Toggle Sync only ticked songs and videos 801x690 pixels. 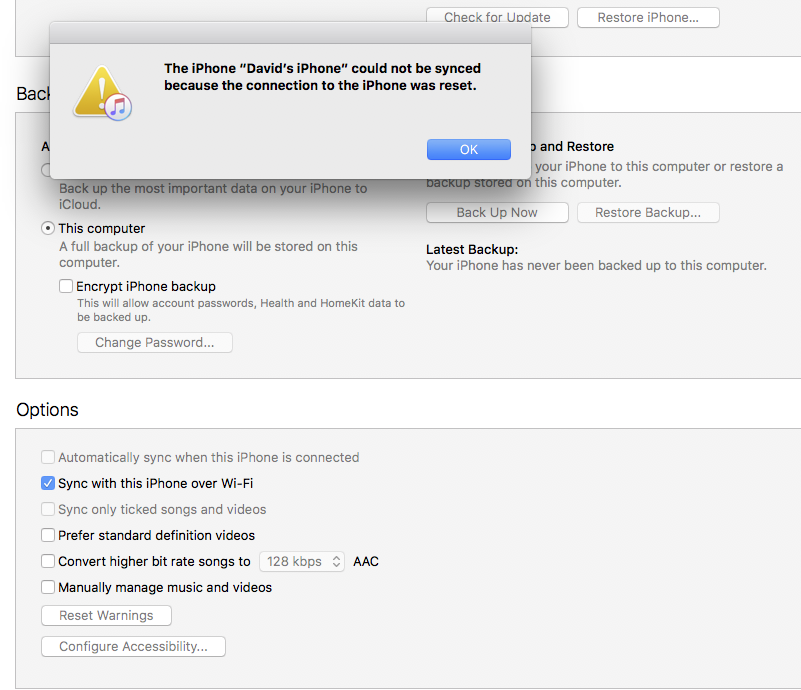click(x=48, y=509)
